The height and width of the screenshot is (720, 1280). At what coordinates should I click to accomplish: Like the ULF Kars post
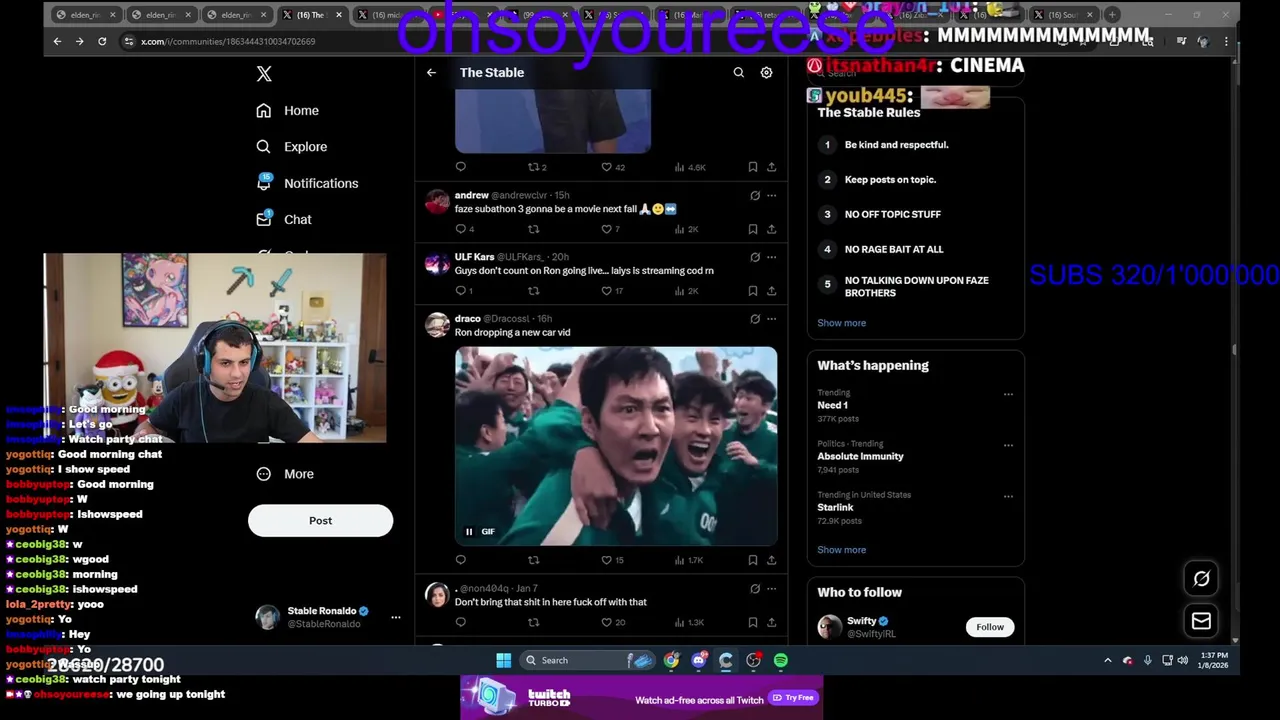[606, 291]
